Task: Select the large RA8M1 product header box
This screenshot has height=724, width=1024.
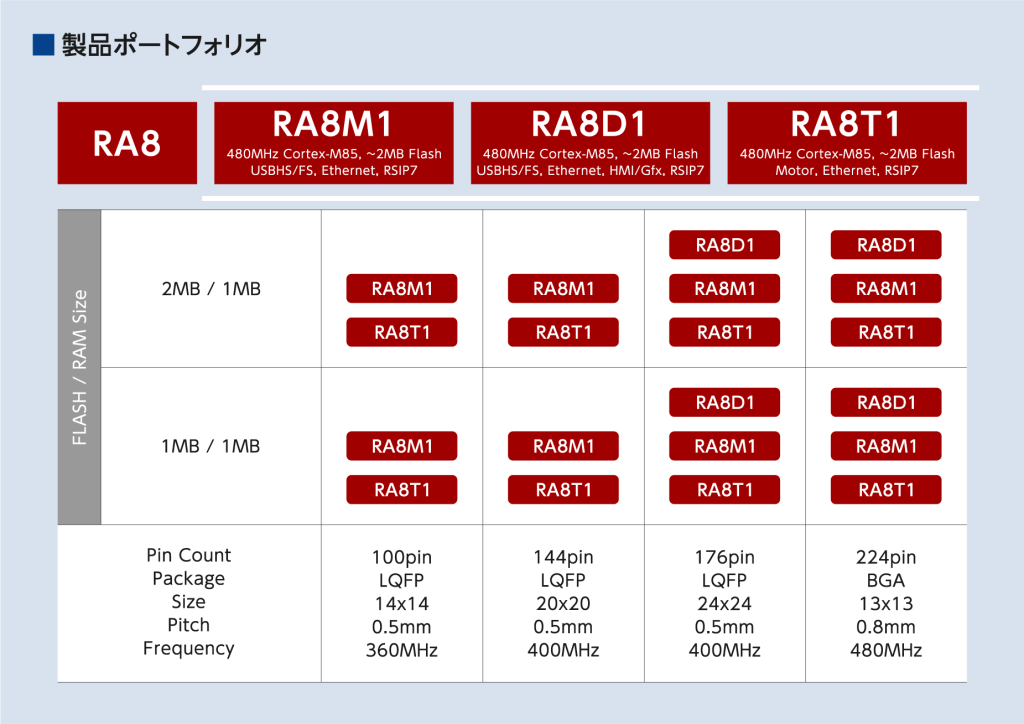Action: point(334,143)
